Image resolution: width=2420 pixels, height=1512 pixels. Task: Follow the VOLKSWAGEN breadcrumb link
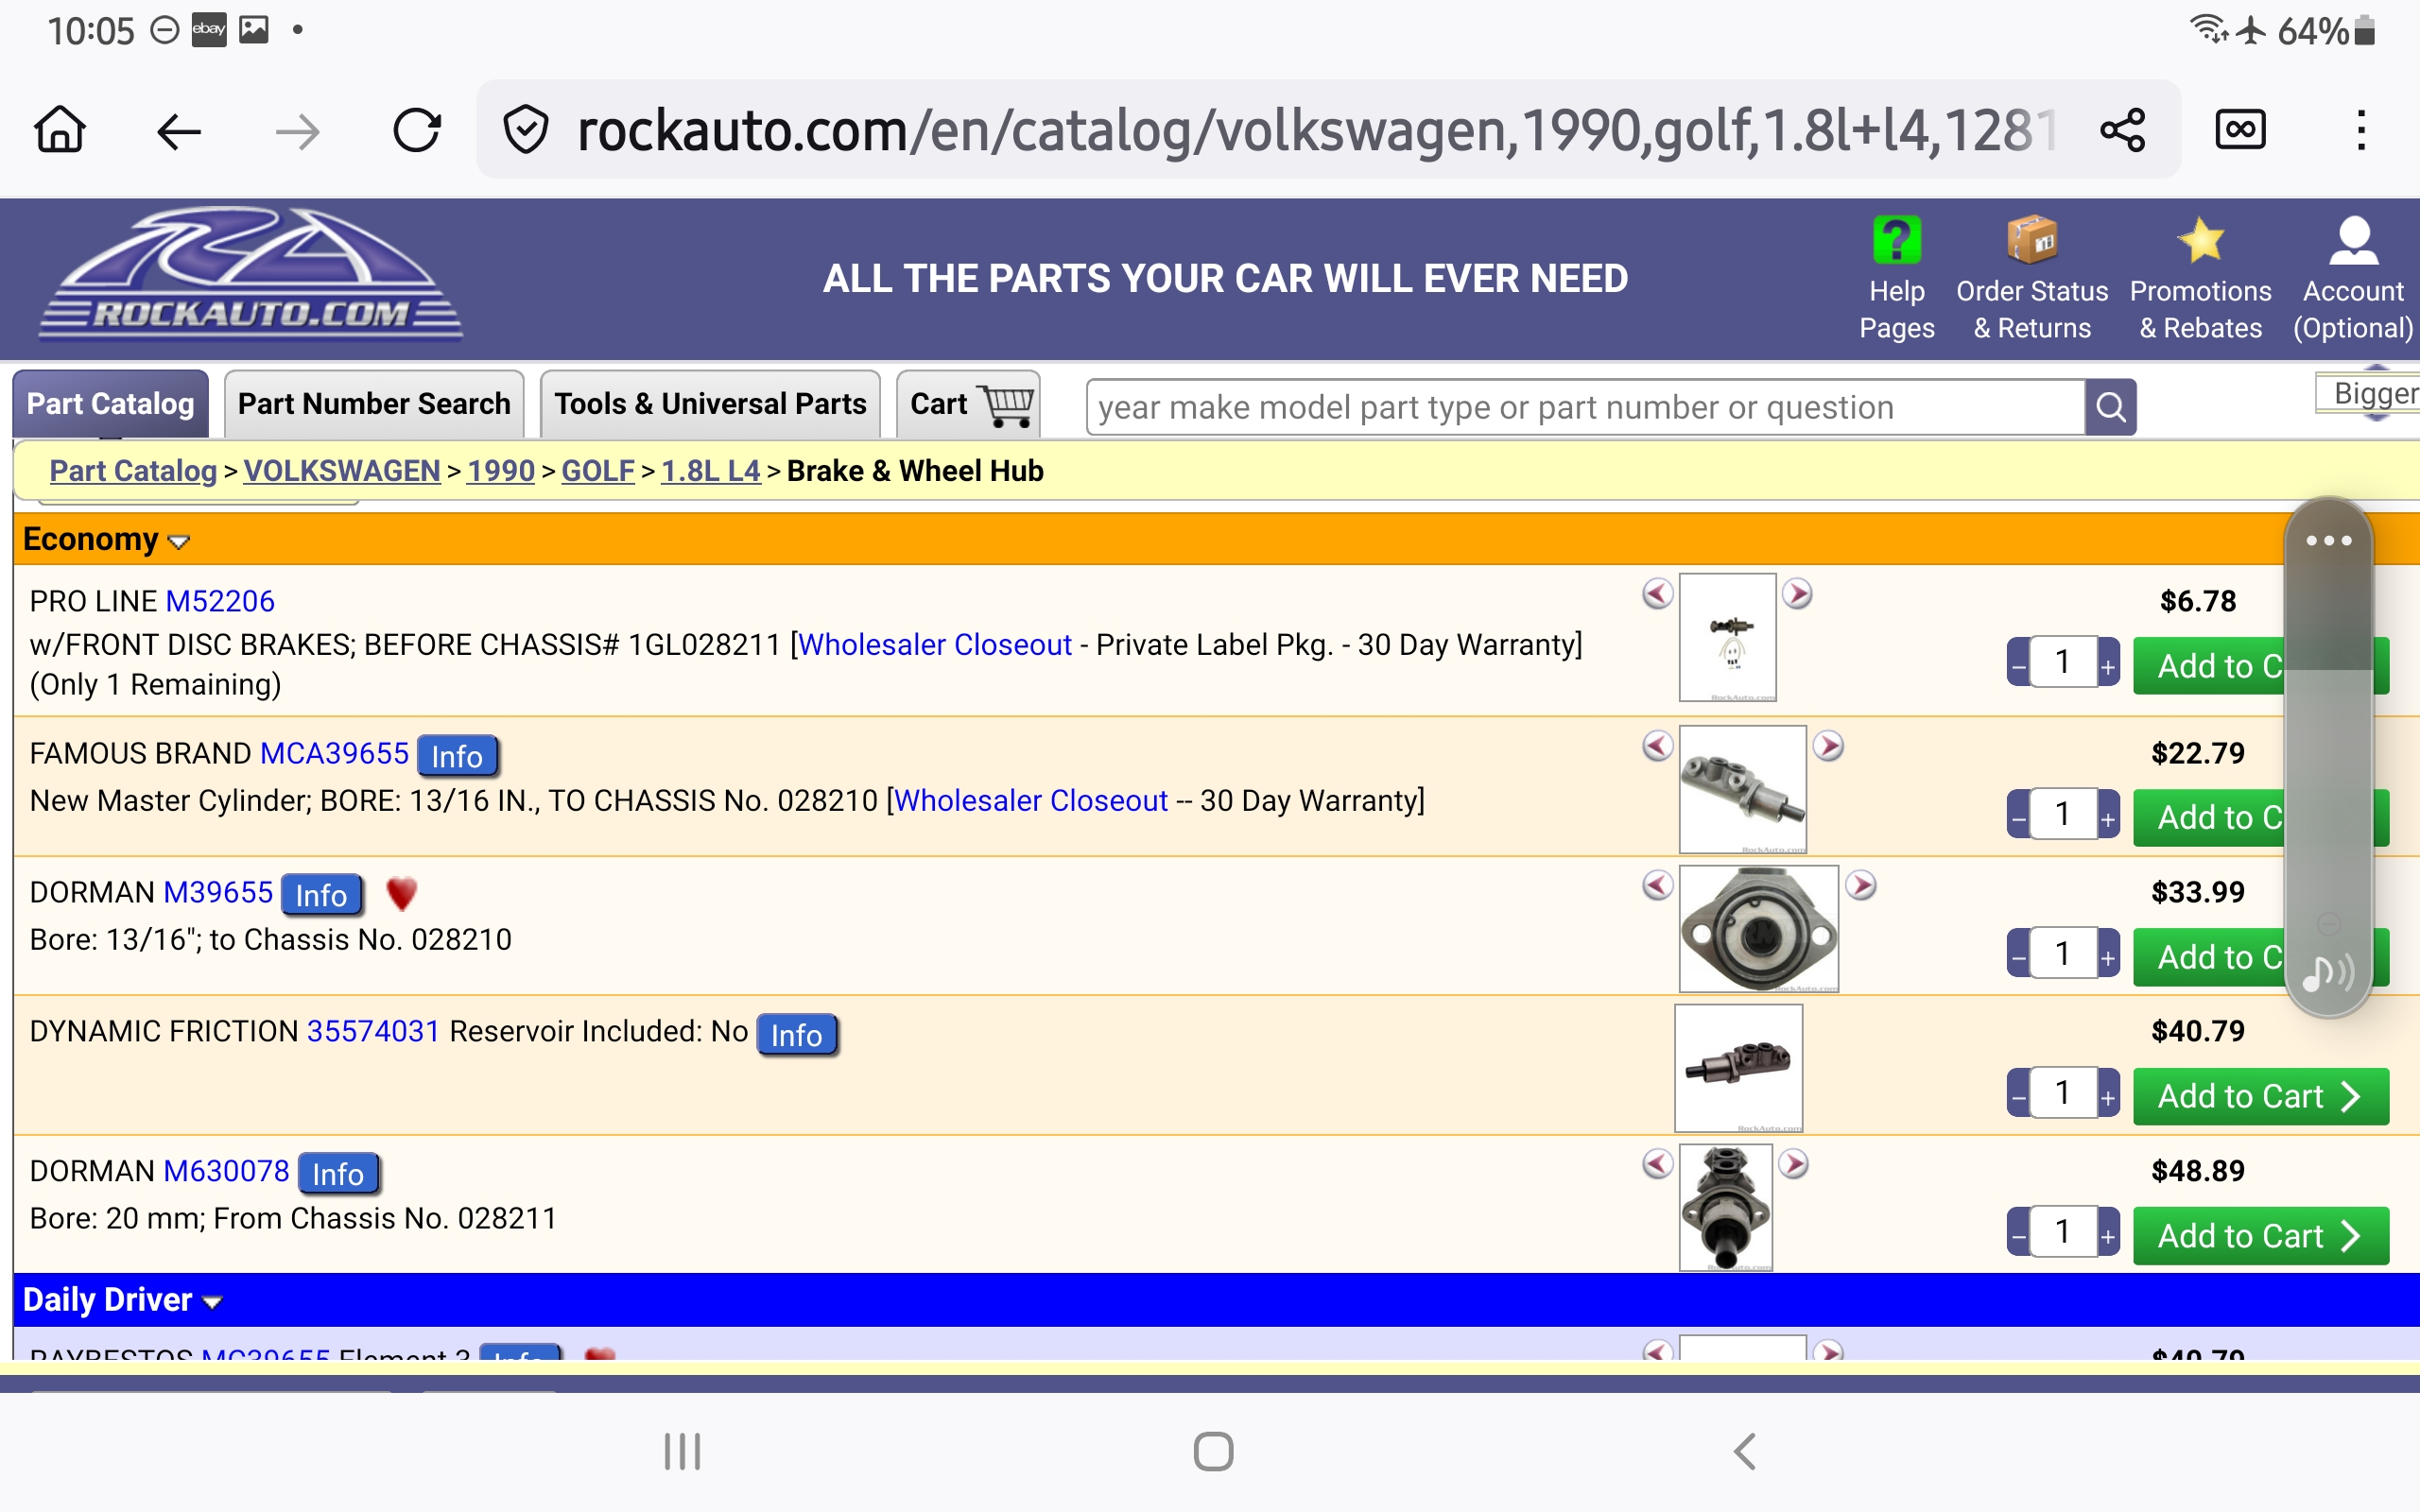pos(341,471)
